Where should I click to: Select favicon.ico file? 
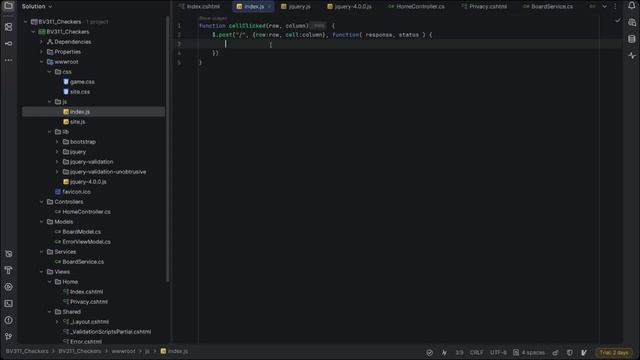(x=73, y=192)
